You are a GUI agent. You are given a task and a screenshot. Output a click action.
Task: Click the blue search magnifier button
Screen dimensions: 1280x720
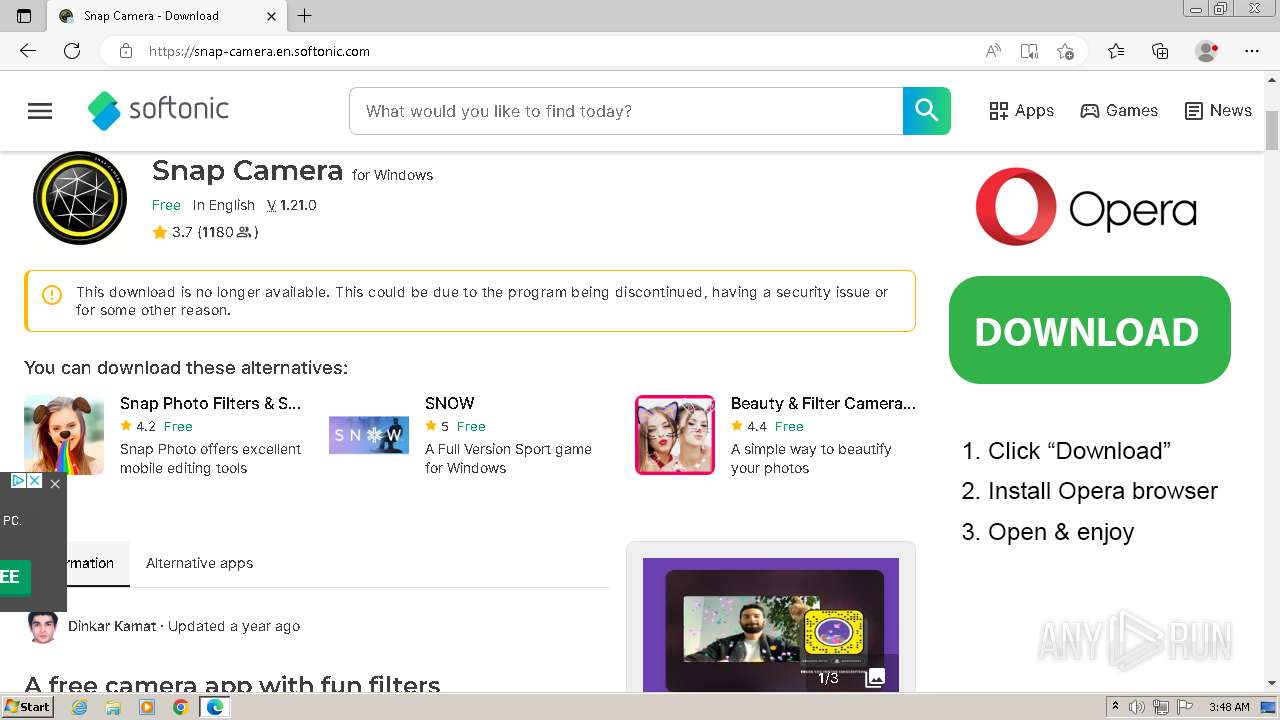[x=927, y=111]
